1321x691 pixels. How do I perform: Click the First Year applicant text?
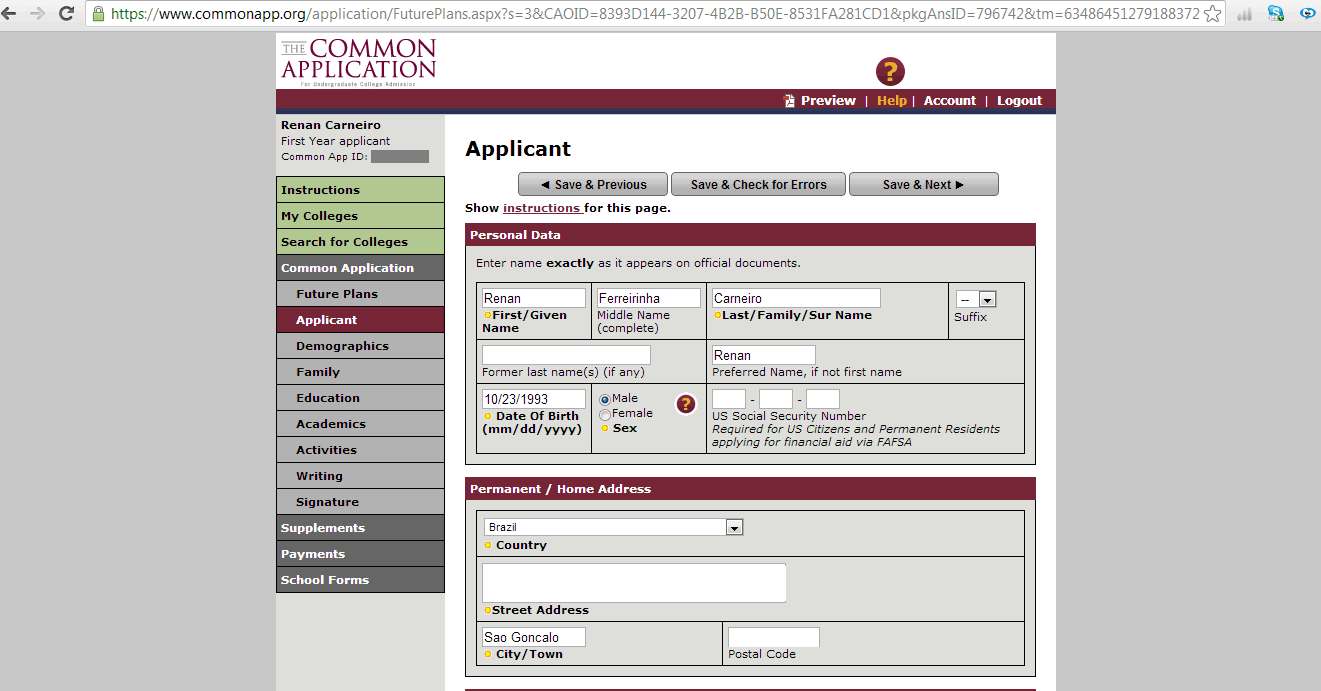click(335, 141)
